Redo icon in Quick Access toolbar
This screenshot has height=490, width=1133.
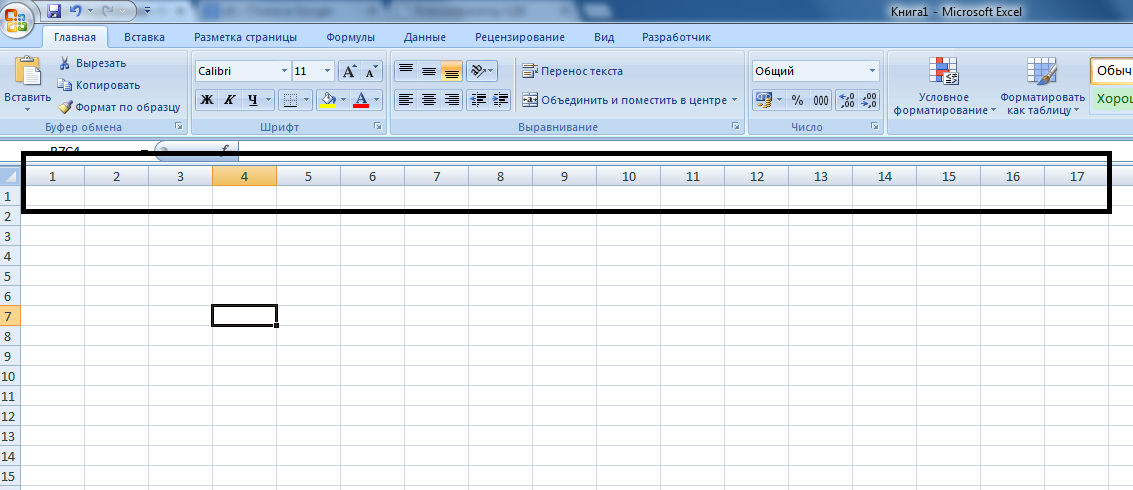107,11
